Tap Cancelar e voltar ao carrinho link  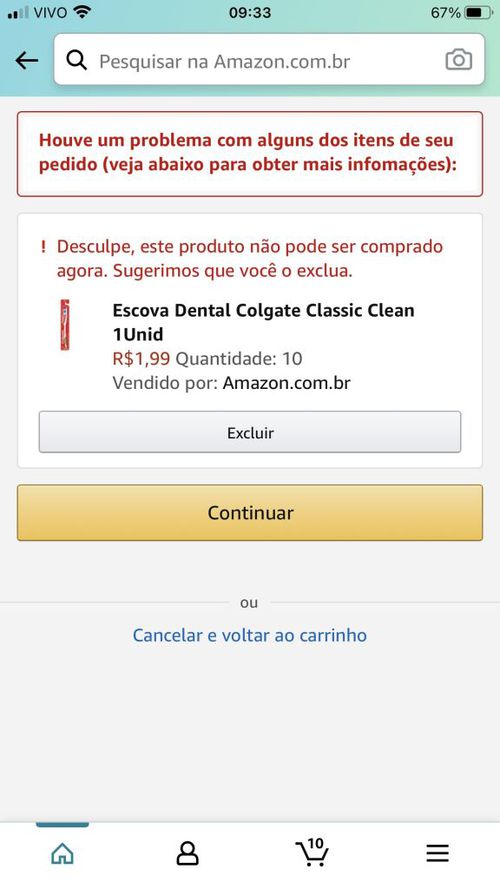pyautogui.click(x=250, y=635)
